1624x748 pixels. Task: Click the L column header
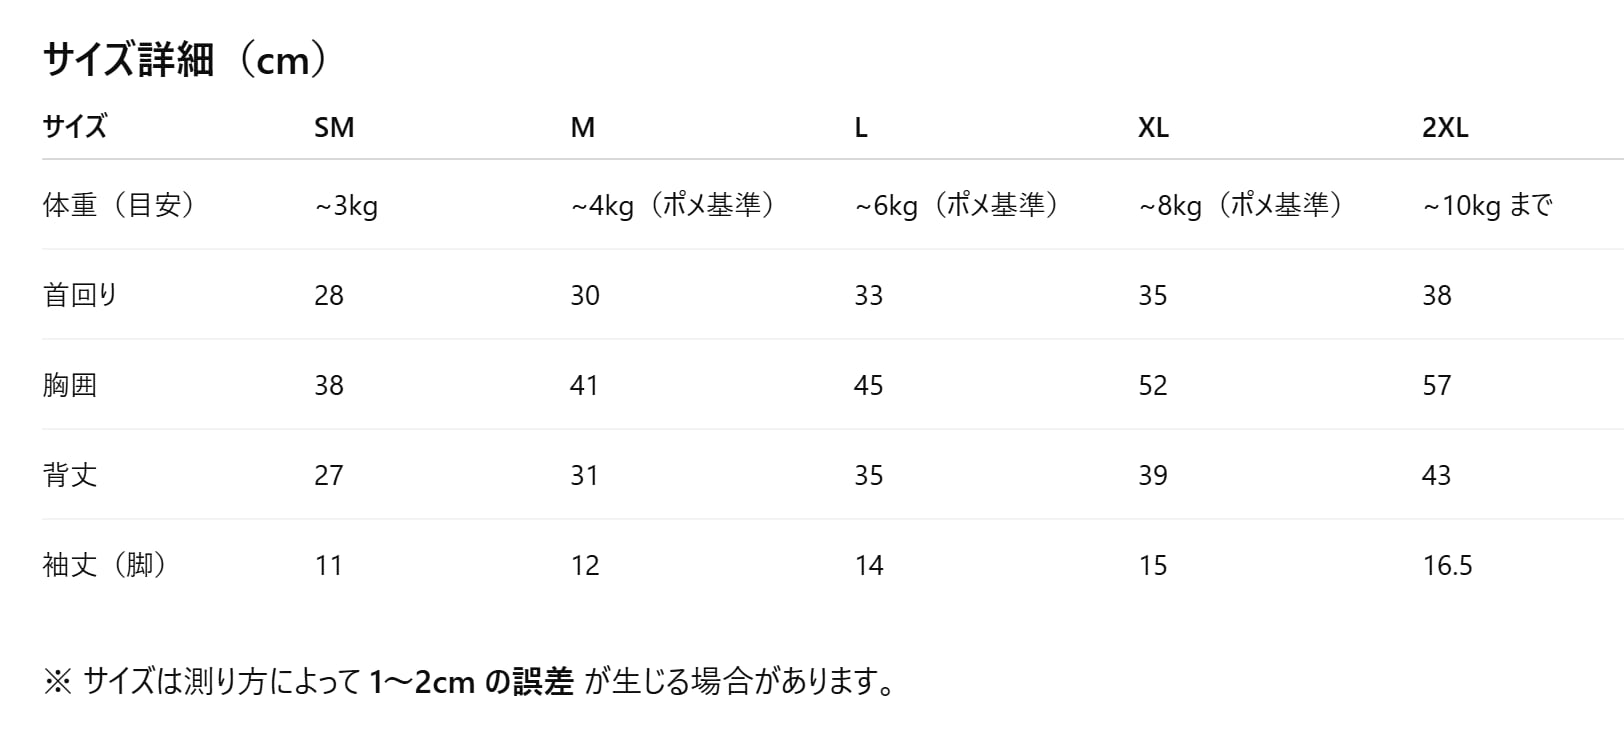[861, 128]
